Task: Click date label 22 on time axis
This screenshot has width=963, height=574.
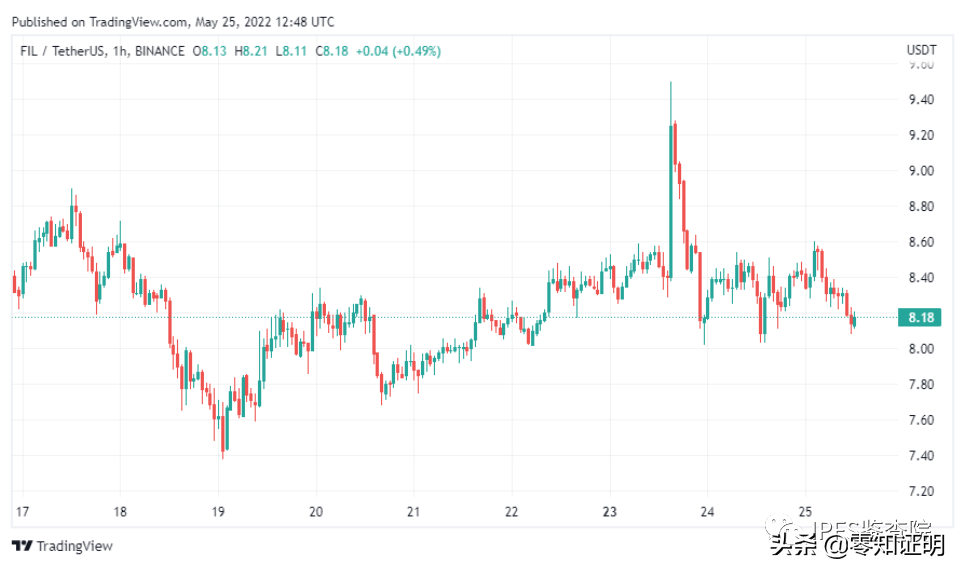Action: (511, 511)
